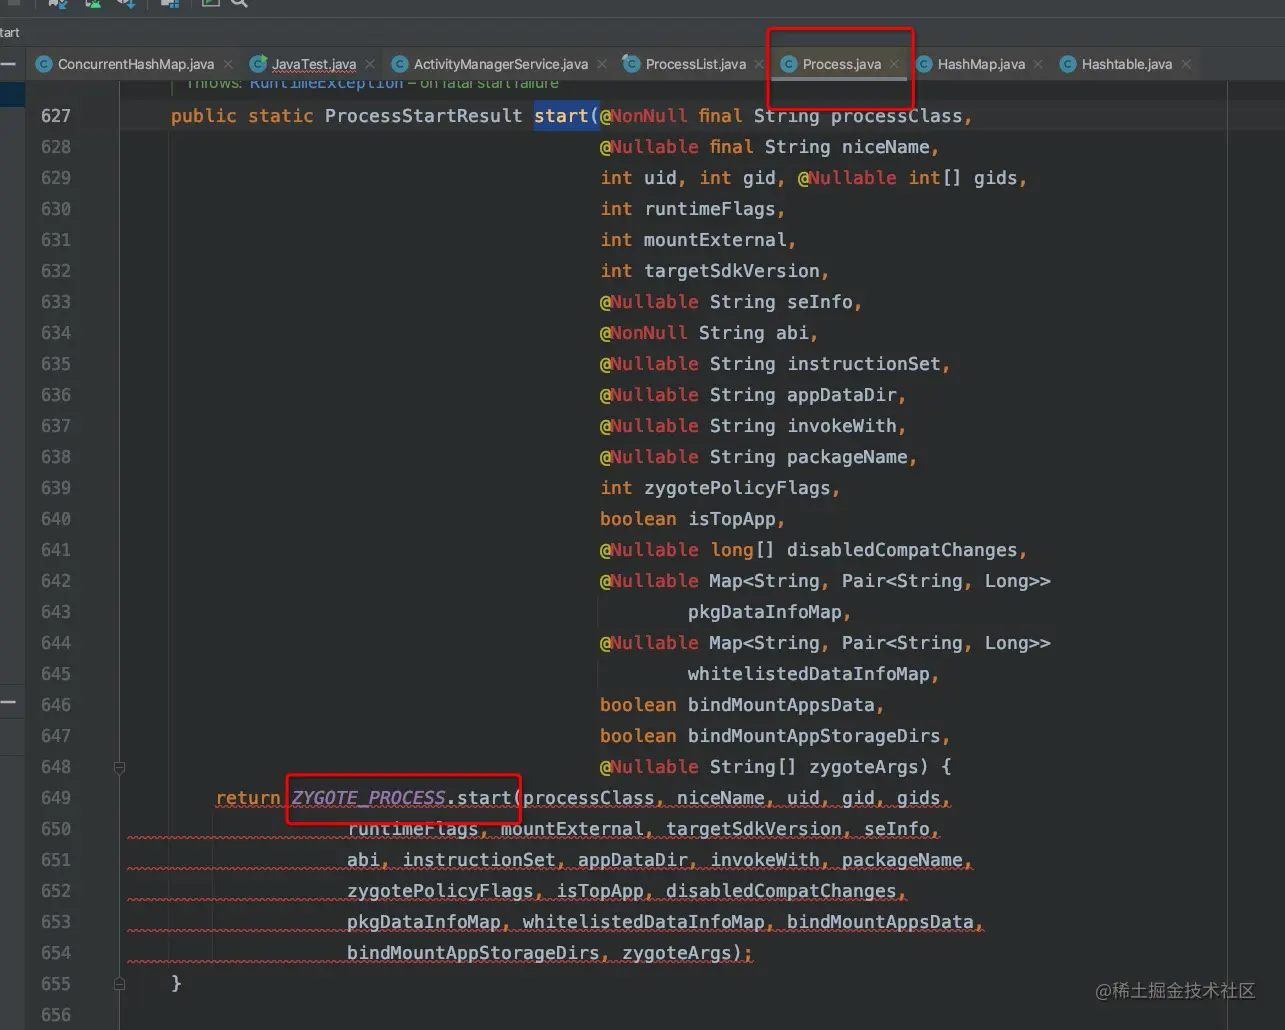1285x1030 pixels.
Task: Click the seInfo parameter on line 633
Action: [820, 302]
